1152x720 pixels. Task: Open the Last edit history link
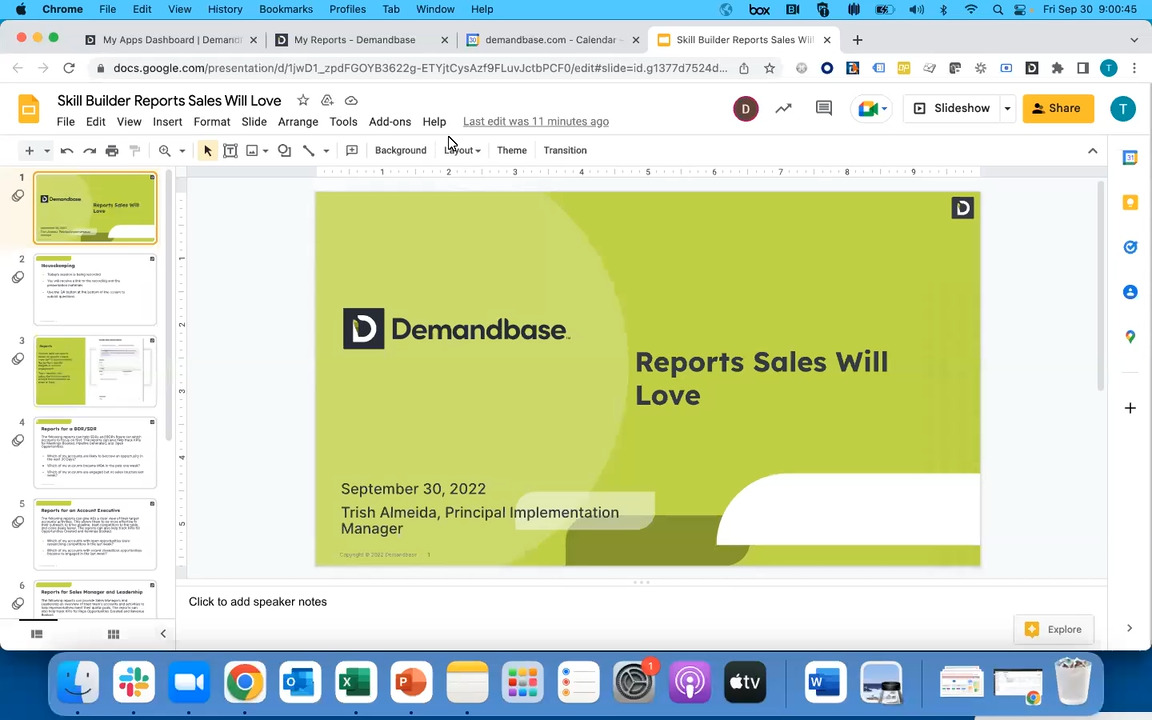click(536, 122)
